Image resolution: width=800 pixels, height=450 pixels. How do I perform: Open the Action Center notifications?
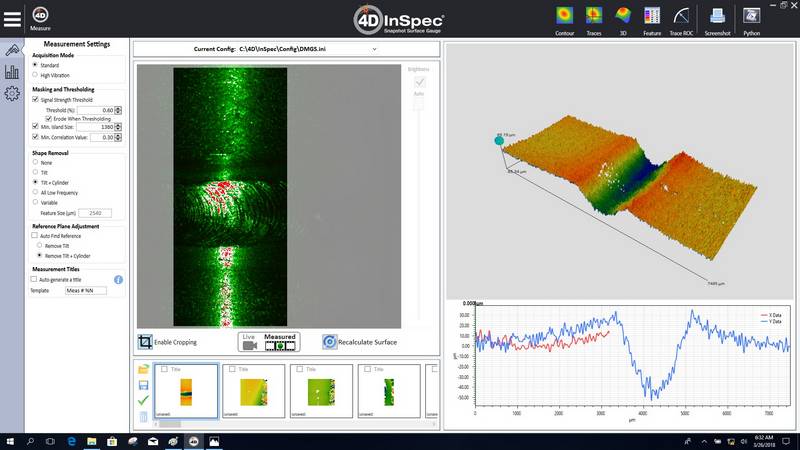(x=786, y=442)
